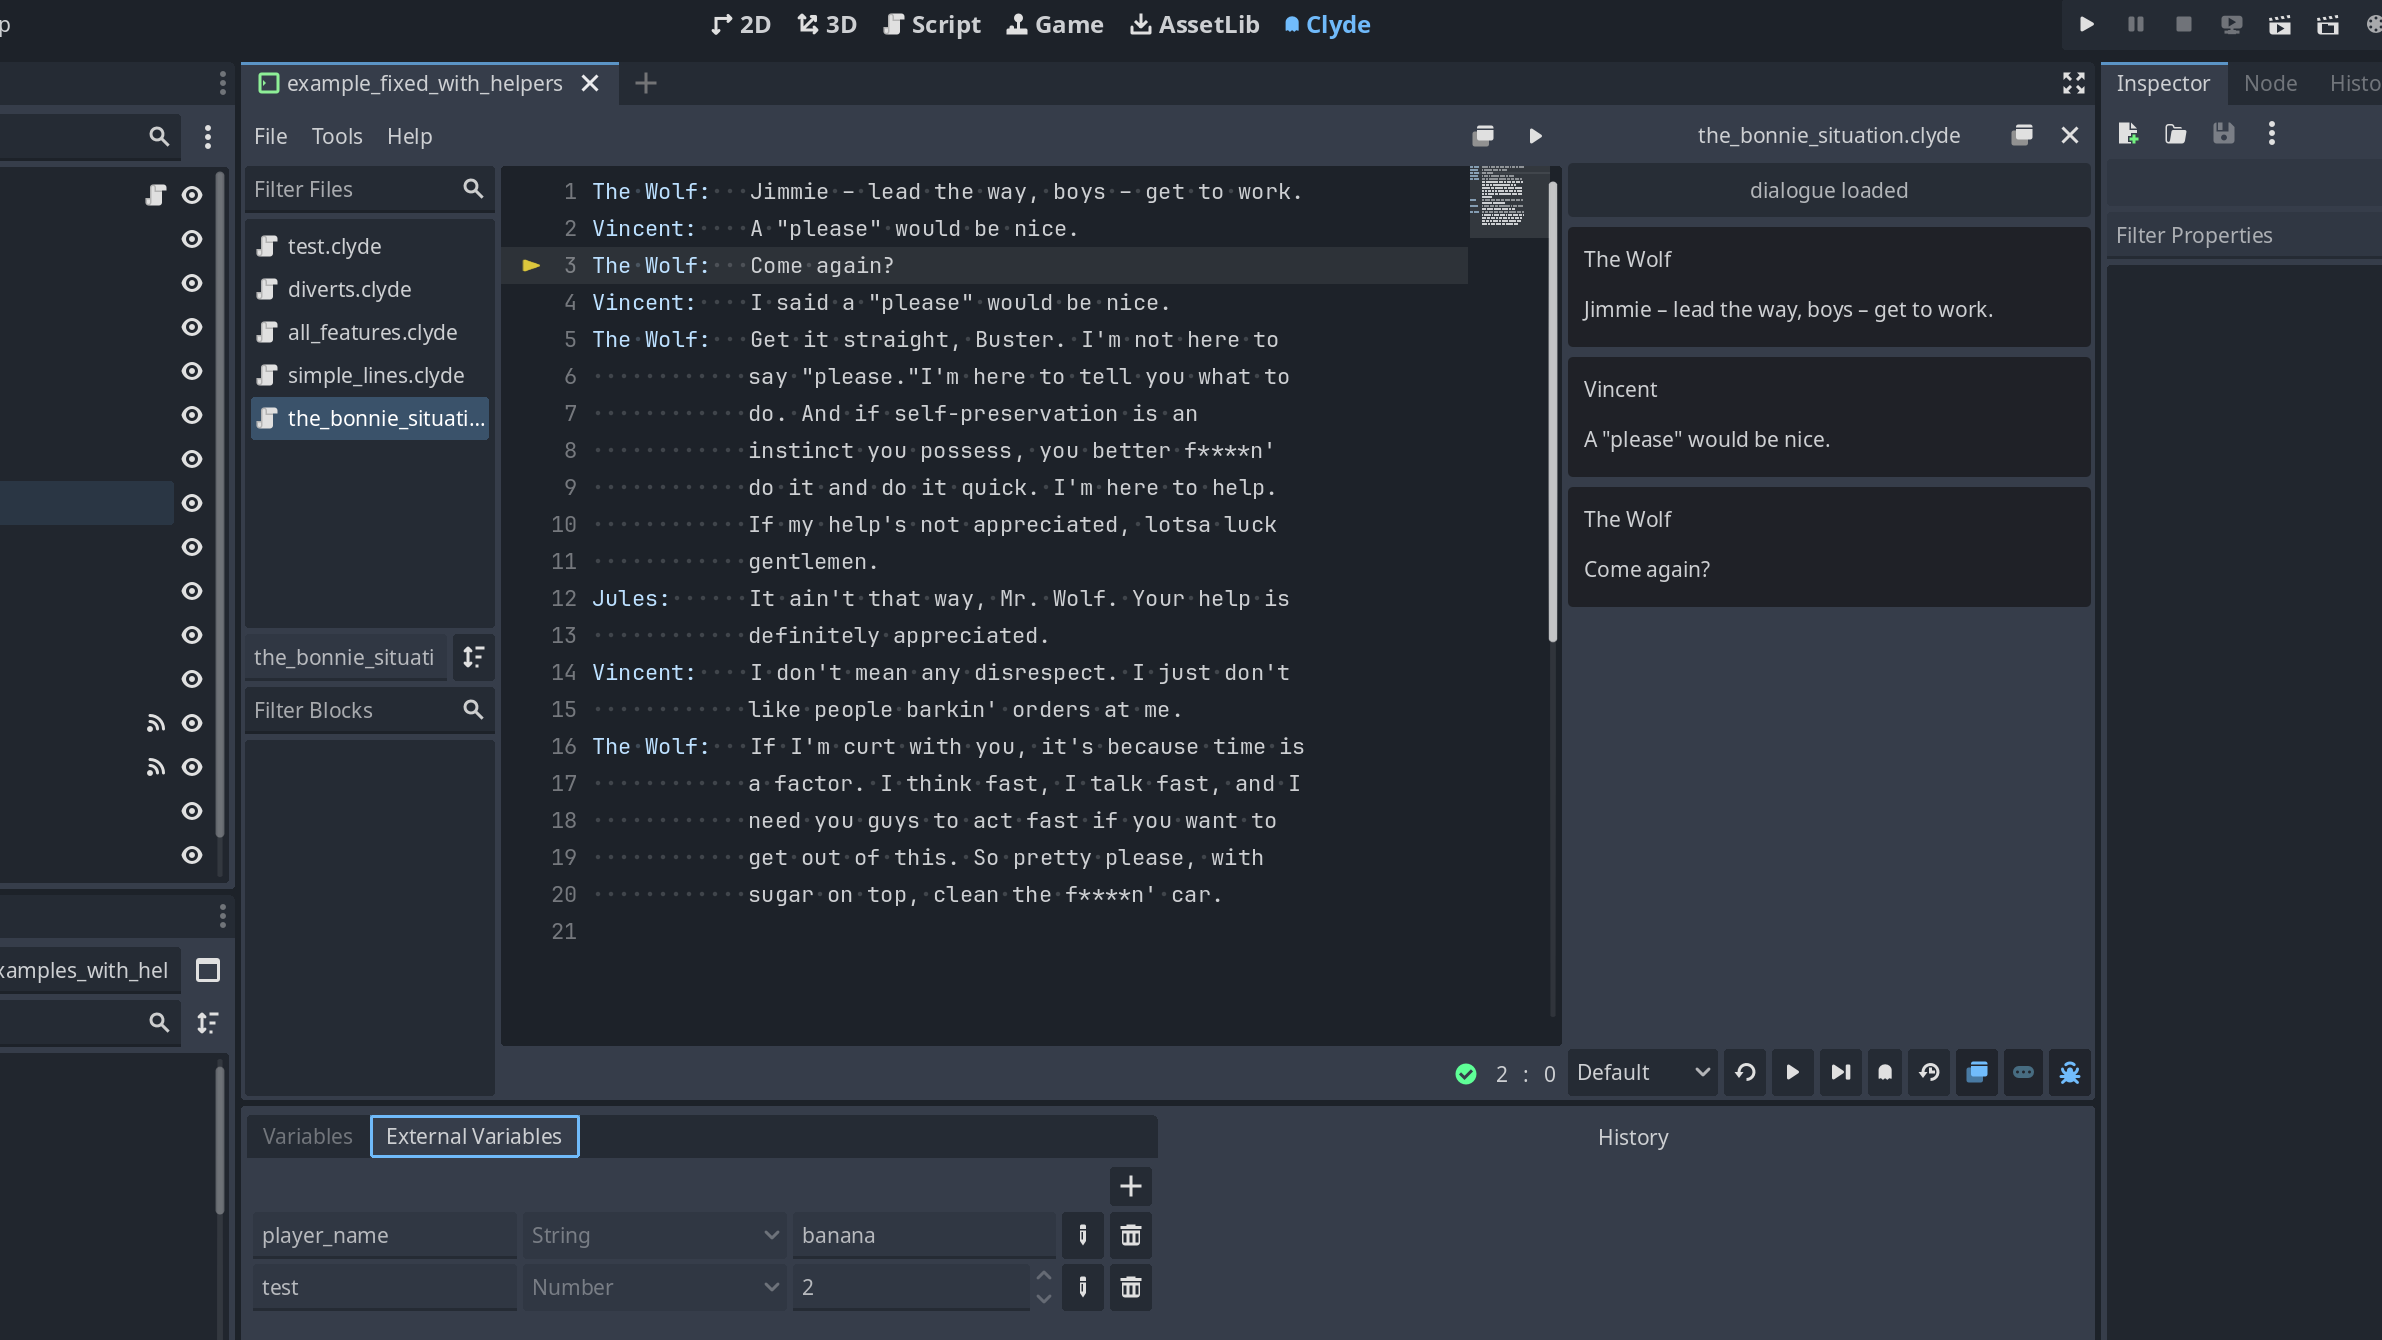Skip to next dialogue line button
Image resolution: width=2382 pixels, height=1340 pixels.
coord(1840,1072)
